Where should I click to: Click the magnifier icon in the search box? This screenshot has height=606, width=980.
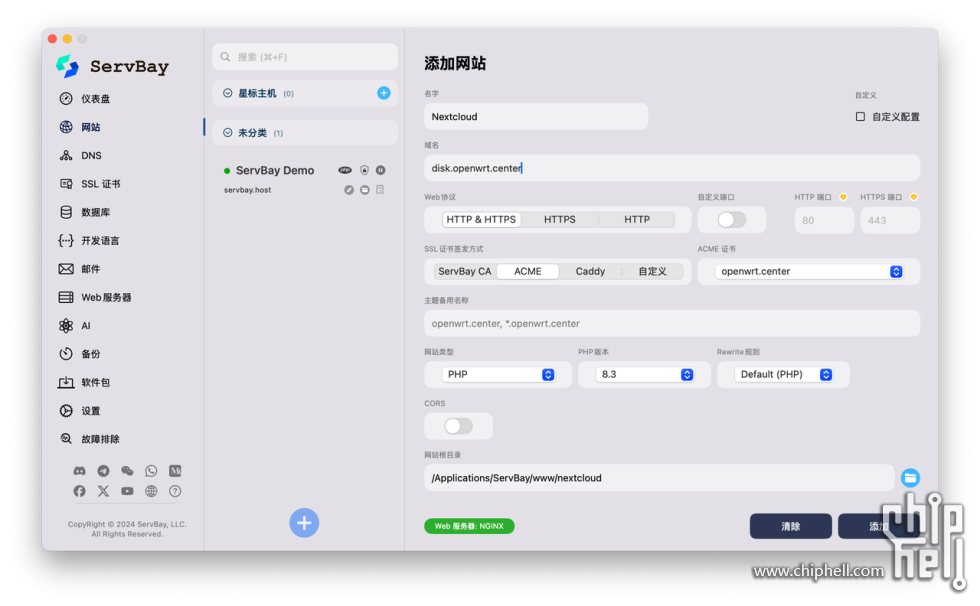click(x=225, y=57)
